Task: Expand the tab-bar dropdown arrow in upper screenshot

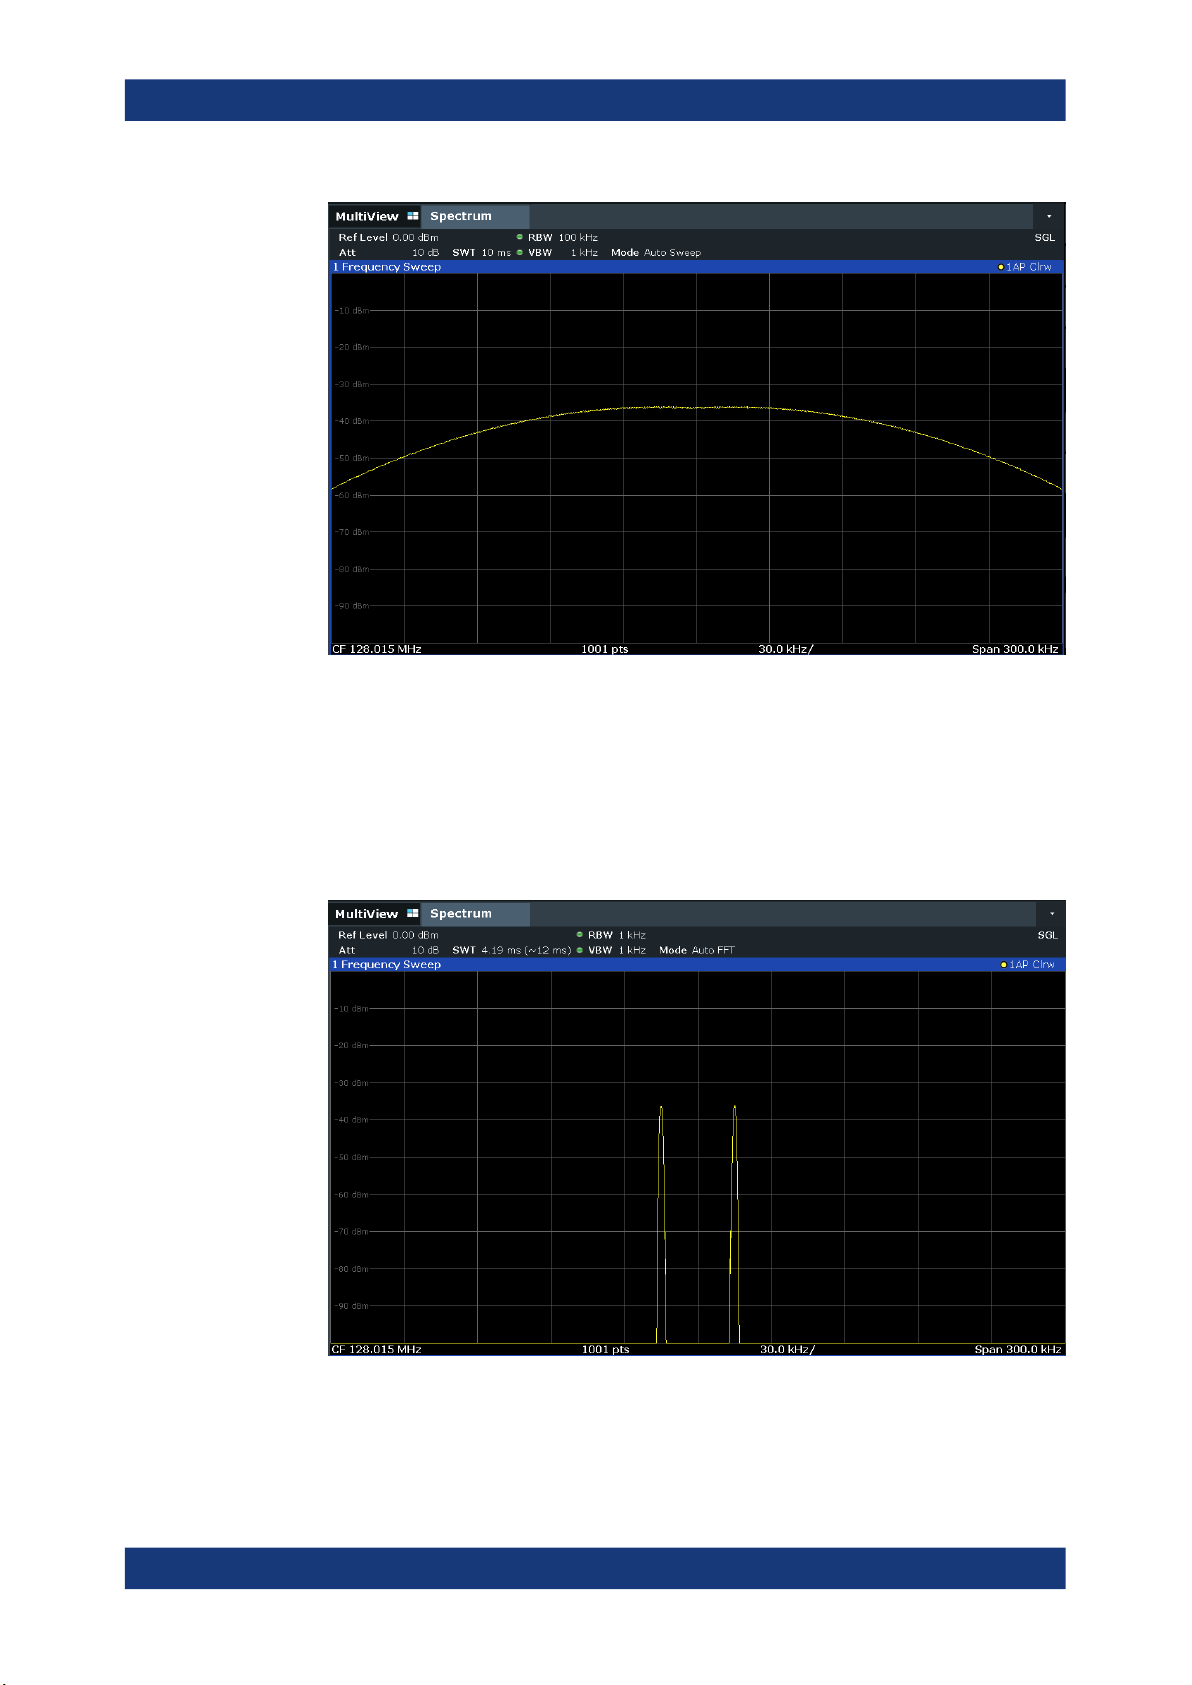Action: [1049, 216]
